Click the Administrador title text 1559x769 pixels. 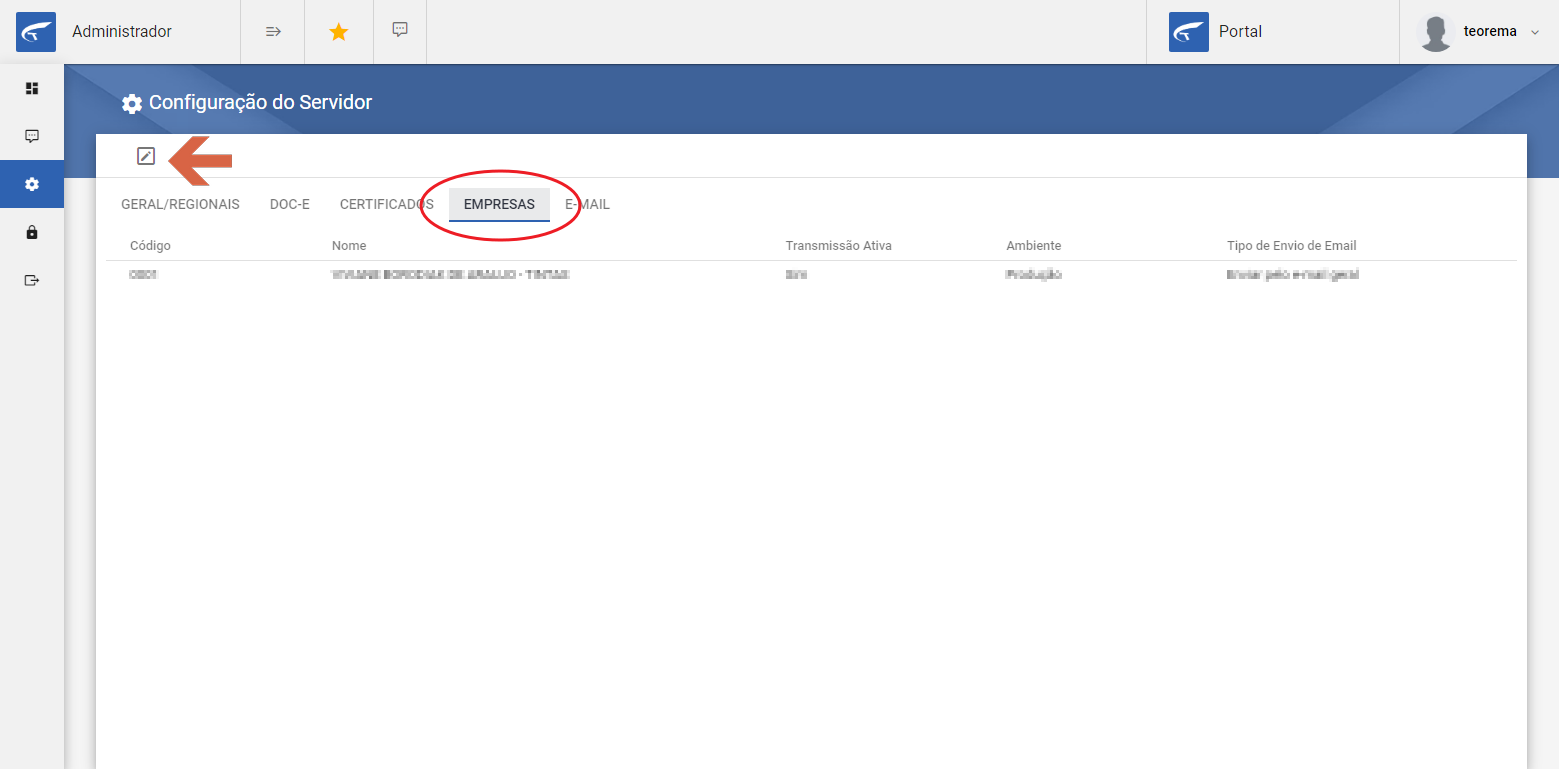(x=122, y=32)
